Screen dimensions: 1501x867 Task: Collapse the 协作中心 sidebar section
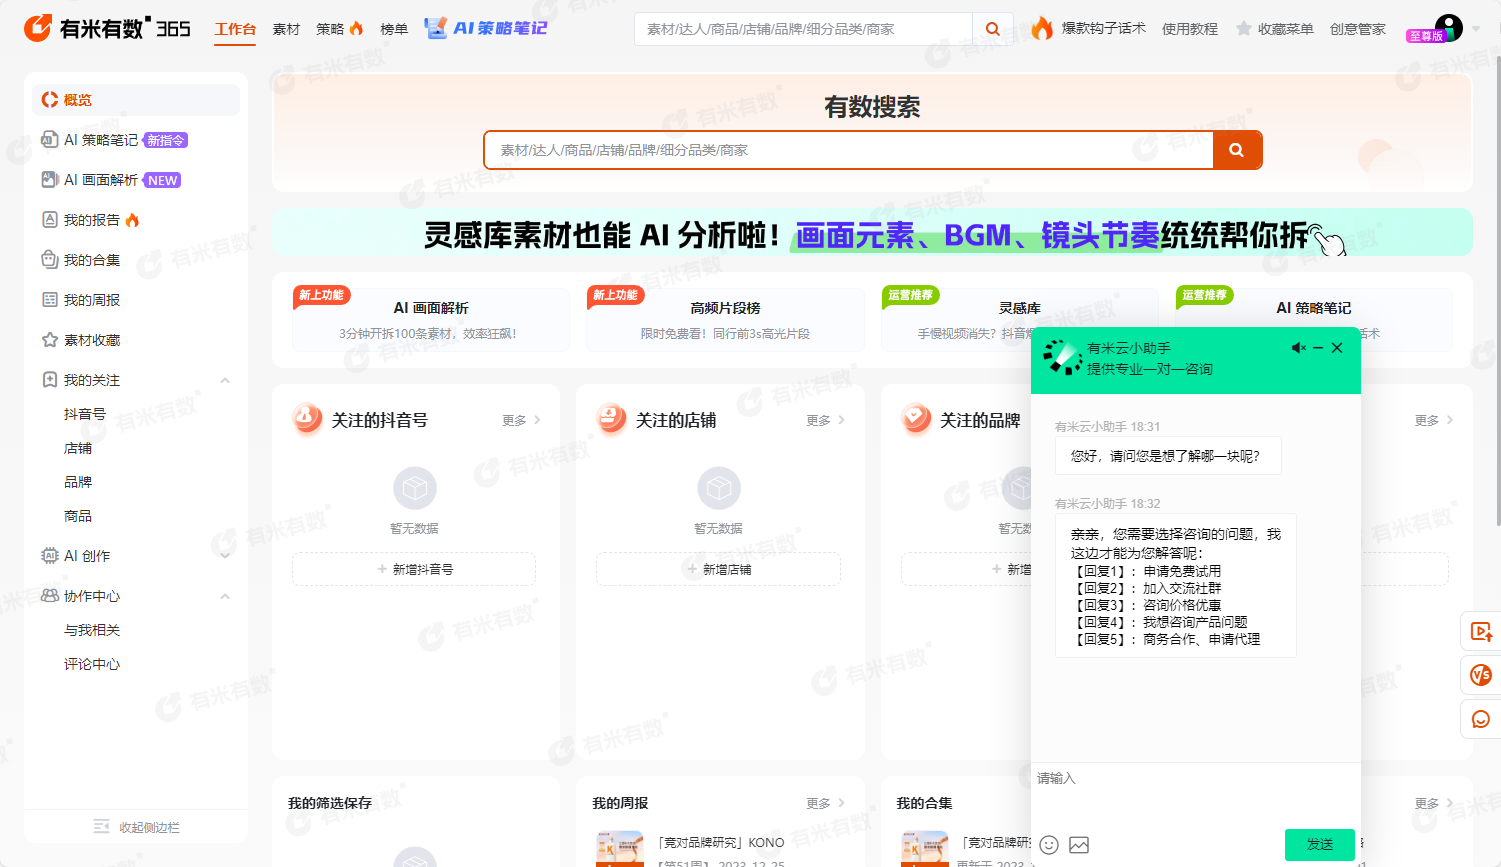click(x=225, y=596)
